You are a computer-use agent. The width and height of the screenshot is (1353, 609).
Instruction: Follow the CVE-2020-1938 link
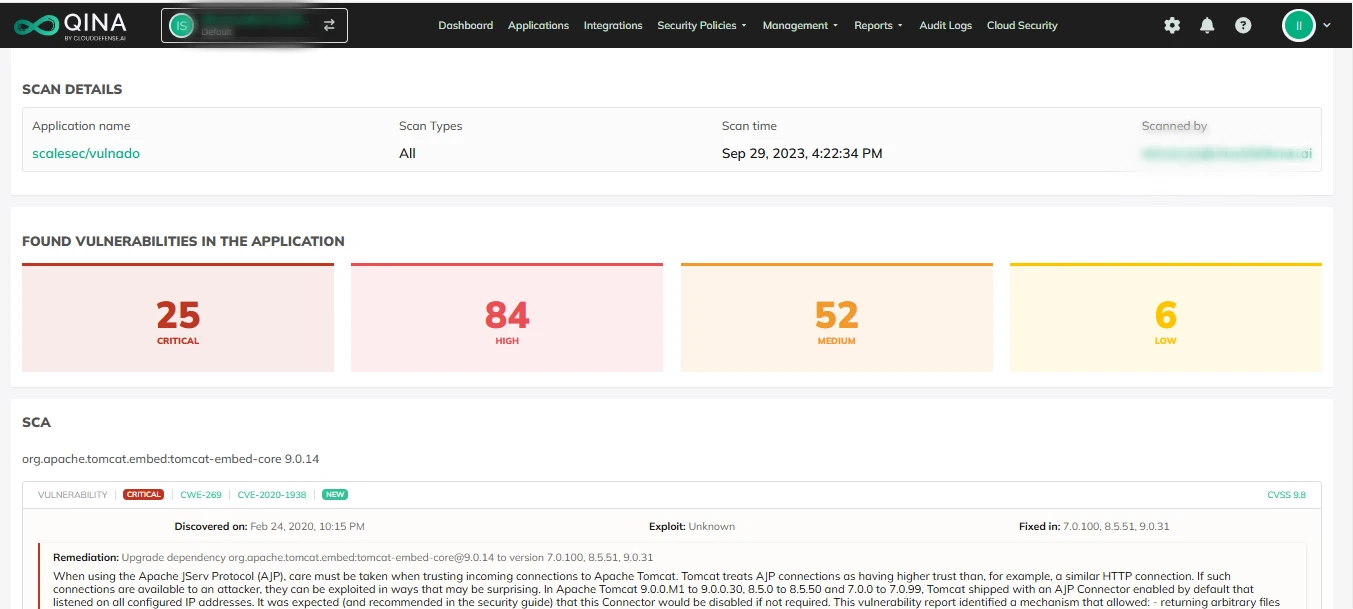[x=272, y=495]
